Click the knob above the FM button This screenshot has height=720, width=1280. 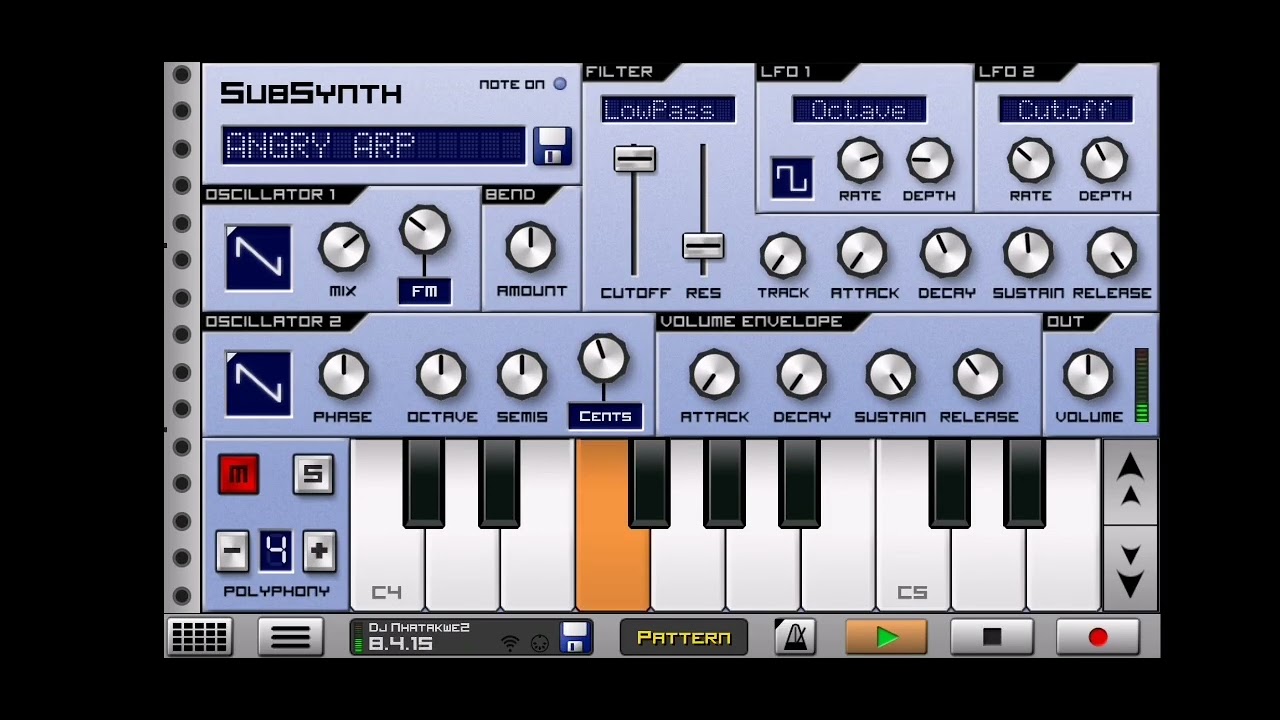tap(425, 230)
